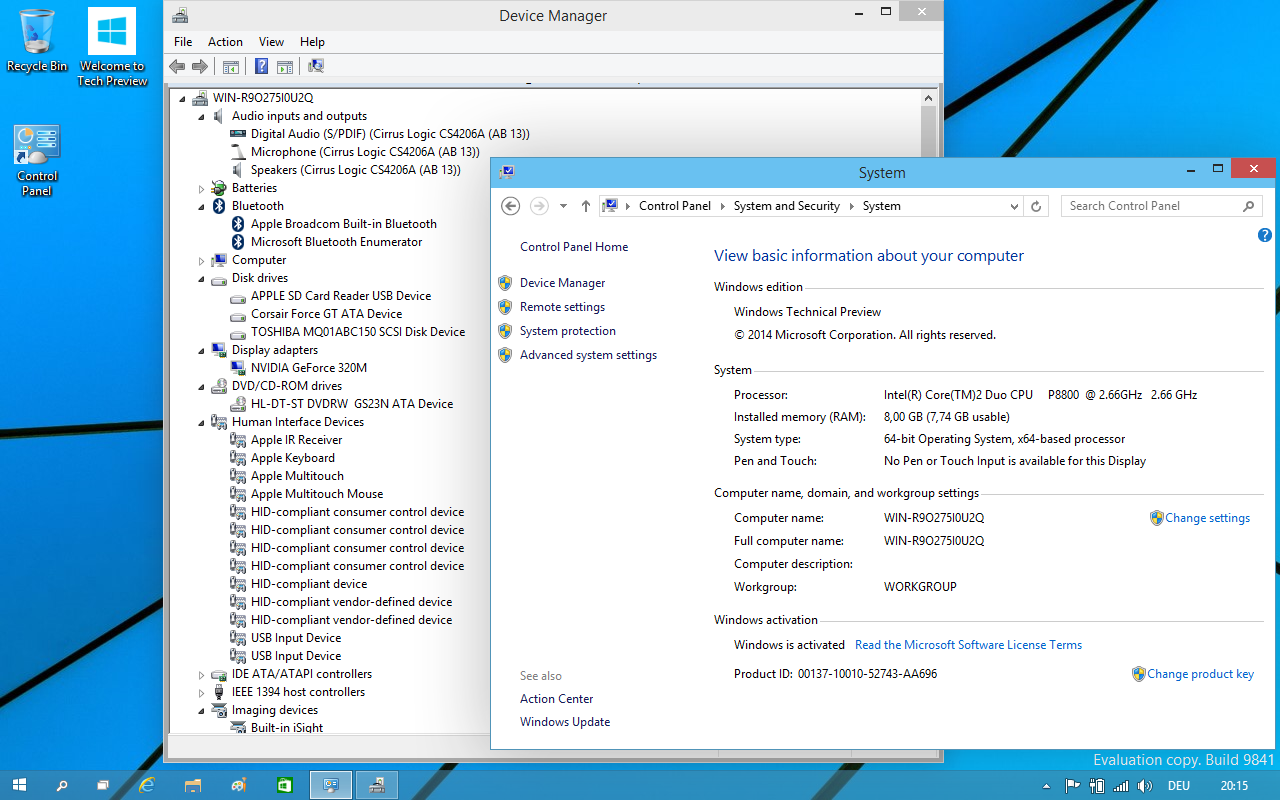The image size is (1280, 800).
Task: Click the battery power icon in system tray
Action: coord(1098,786)
